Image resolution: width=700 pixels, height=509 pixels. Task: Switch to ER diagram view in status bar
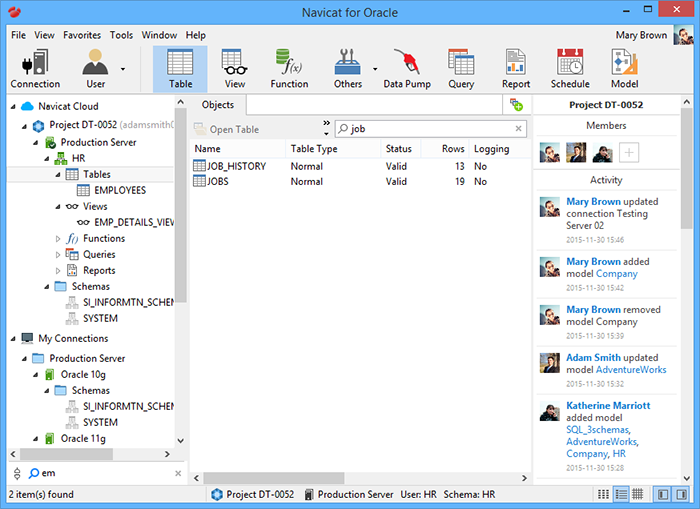click(638, 494)
